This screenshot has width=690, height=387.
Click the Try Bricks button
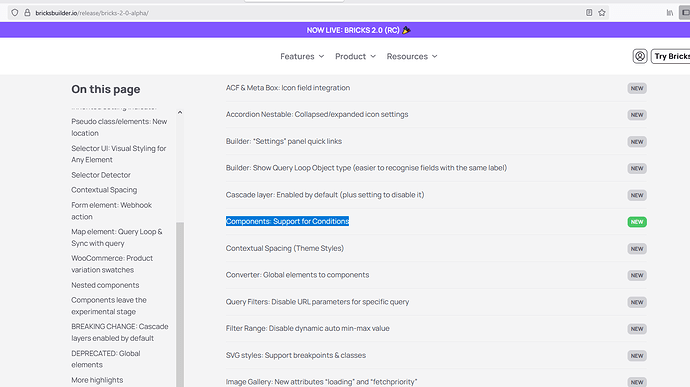pyautogui.click(x=671, y=56)
